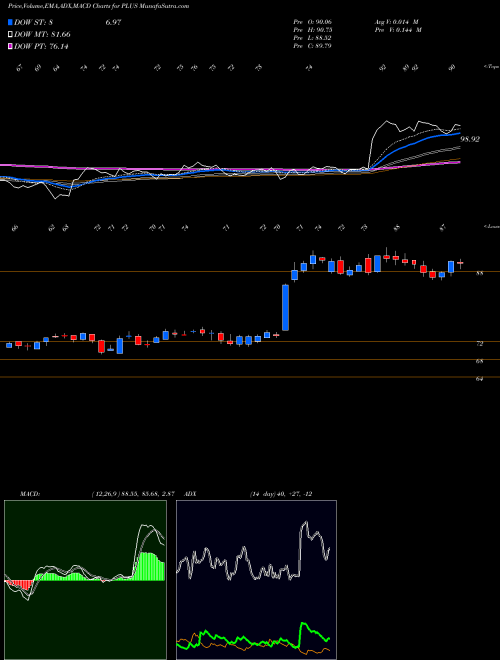Select the DOW MT legend label

[x=43, y=35]
